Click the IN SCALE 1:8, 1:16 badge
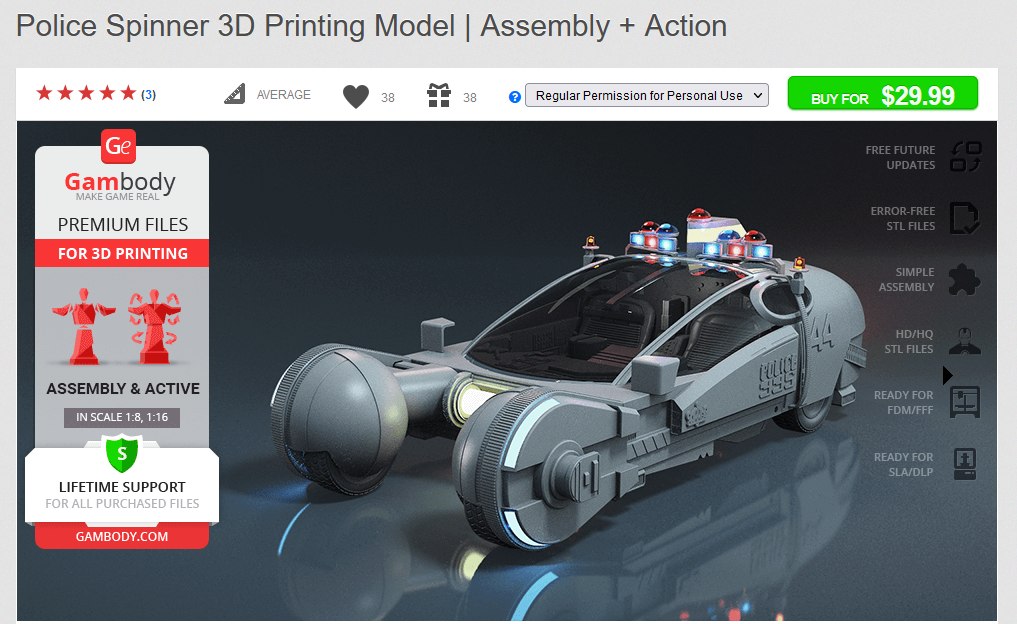Image resolution: width=1017 pixels, height=624 pixels. click(x=122, y=417)
